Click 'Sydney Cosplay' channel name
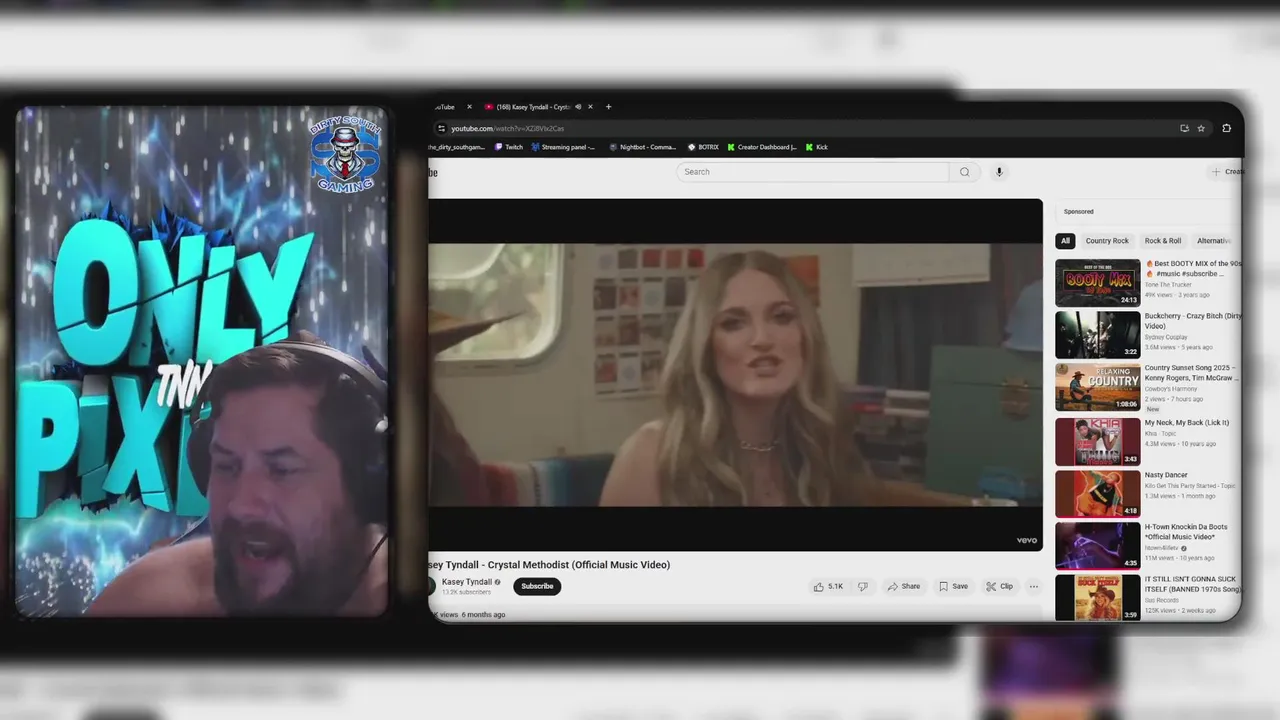Image resolution: width=1280 pixels, height=720 pixels. [1166, 337]
